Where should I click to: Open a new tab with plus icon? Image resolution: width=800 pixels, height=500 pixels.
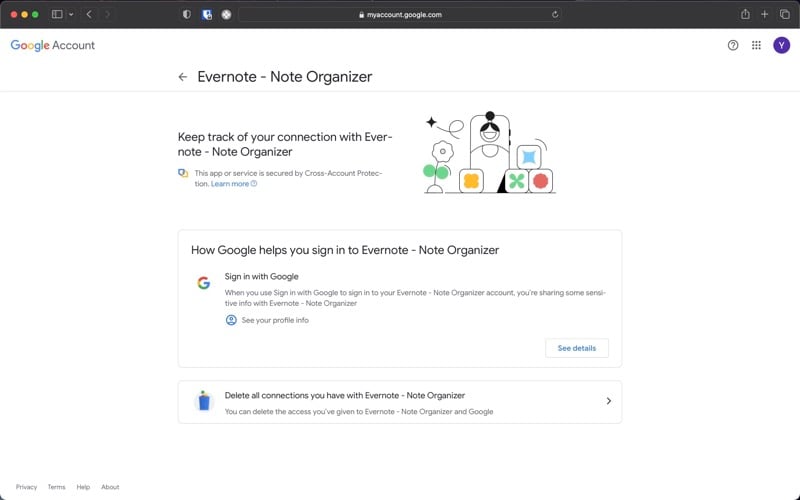764,14
